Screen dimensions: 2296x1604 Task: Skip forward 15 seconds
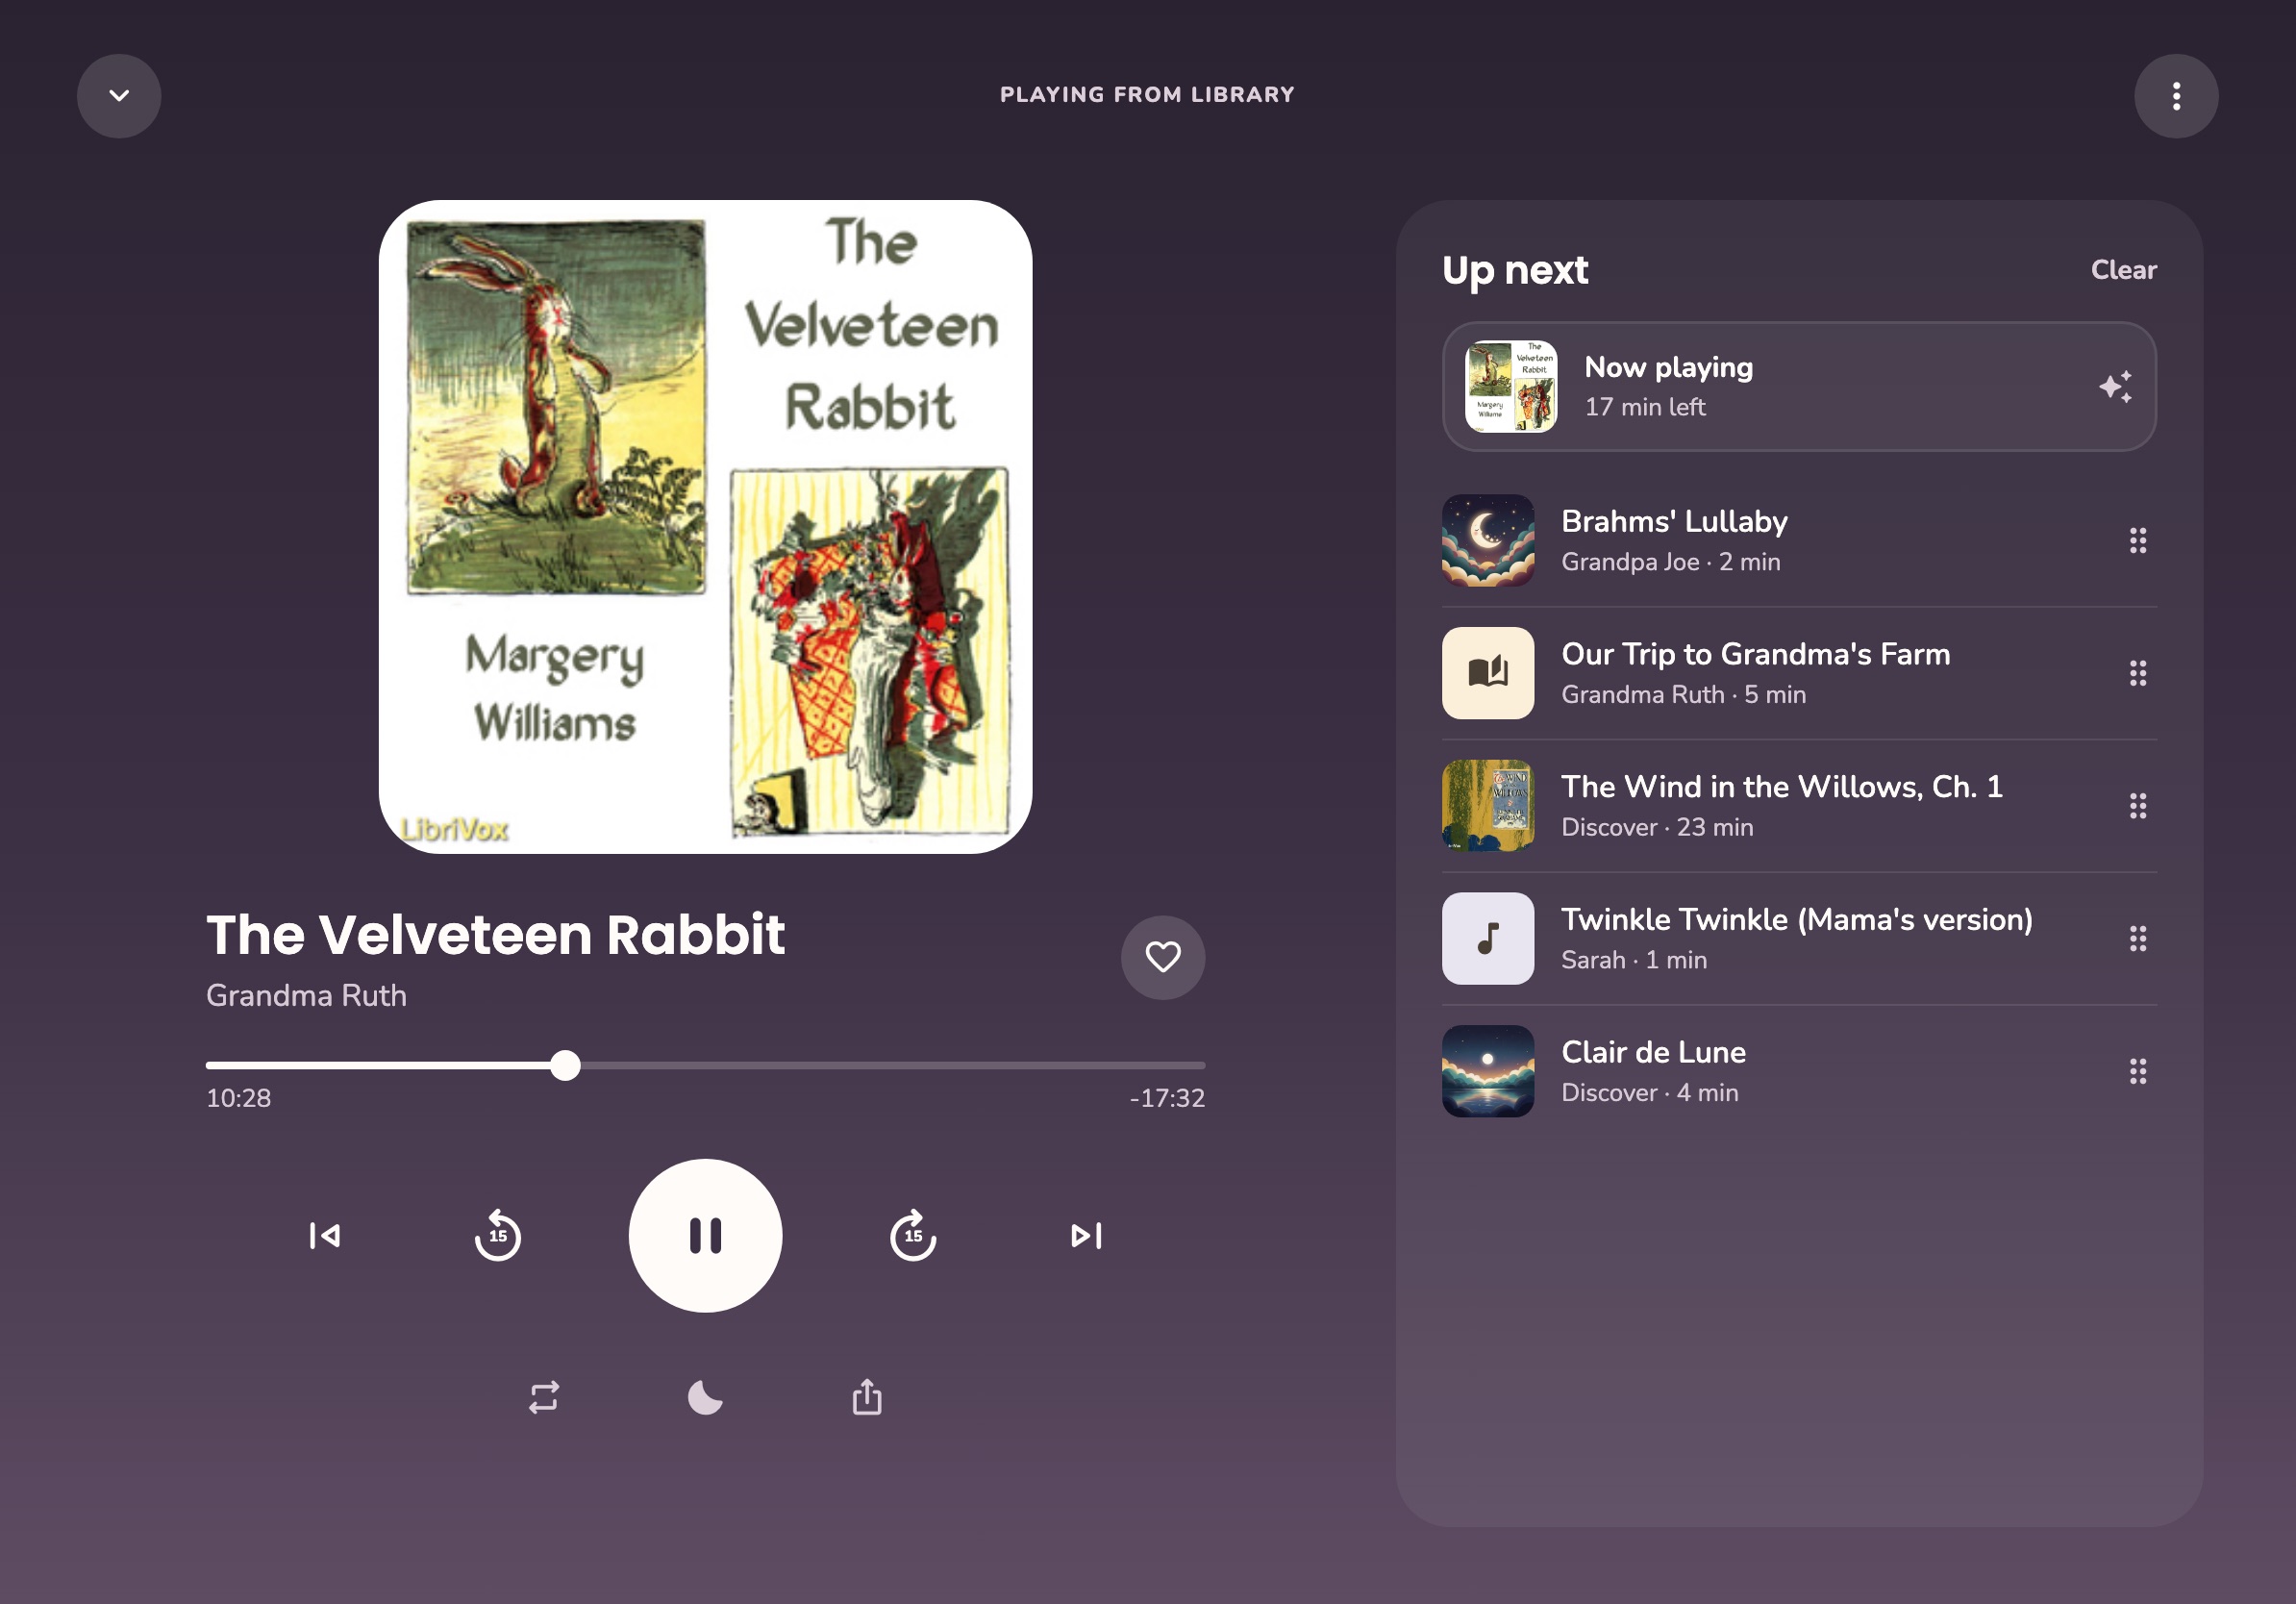913,1235
